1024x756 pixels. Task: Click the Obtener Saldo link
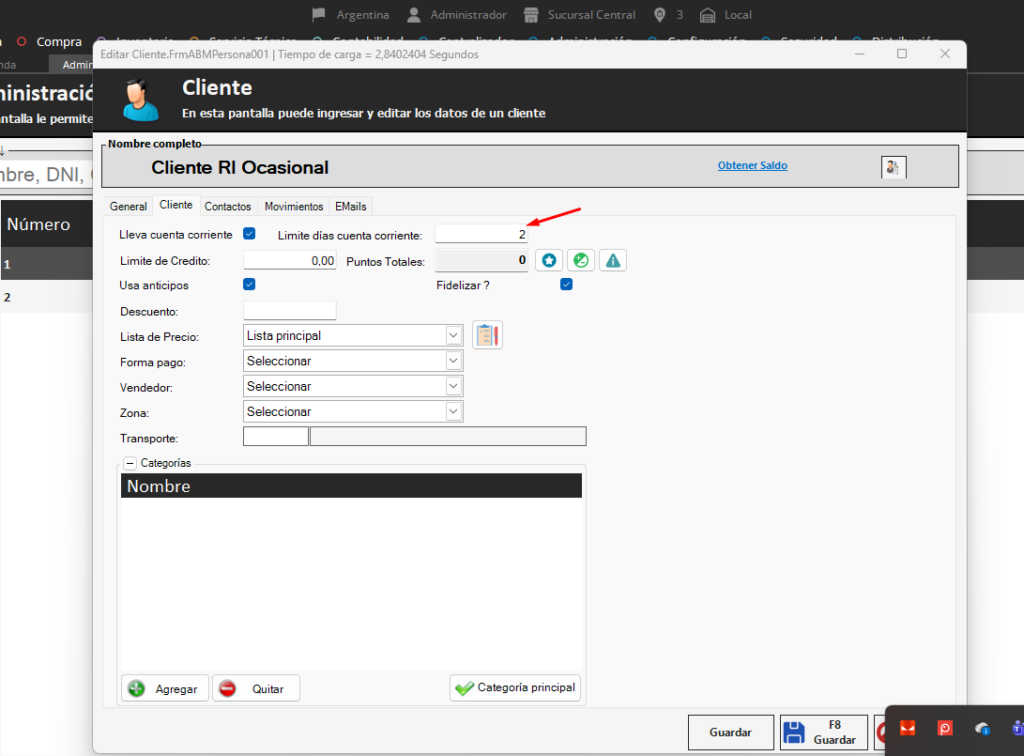click(752, 165)
